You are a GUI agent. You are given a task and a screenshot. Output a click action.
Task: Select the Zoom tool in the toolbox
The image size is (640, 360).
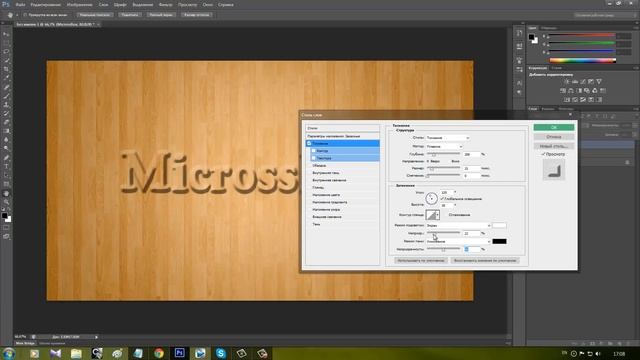pyautogui.click(x=6, y=202)
